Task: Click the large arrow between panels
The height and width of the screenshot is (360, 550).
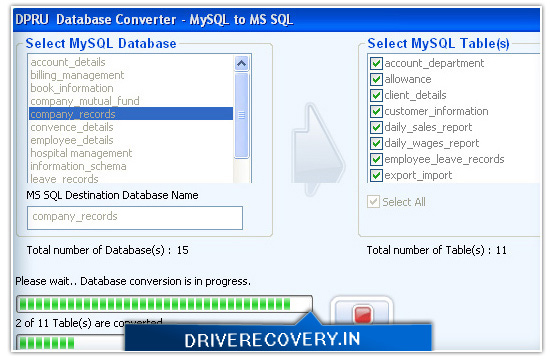Action: 318,149
